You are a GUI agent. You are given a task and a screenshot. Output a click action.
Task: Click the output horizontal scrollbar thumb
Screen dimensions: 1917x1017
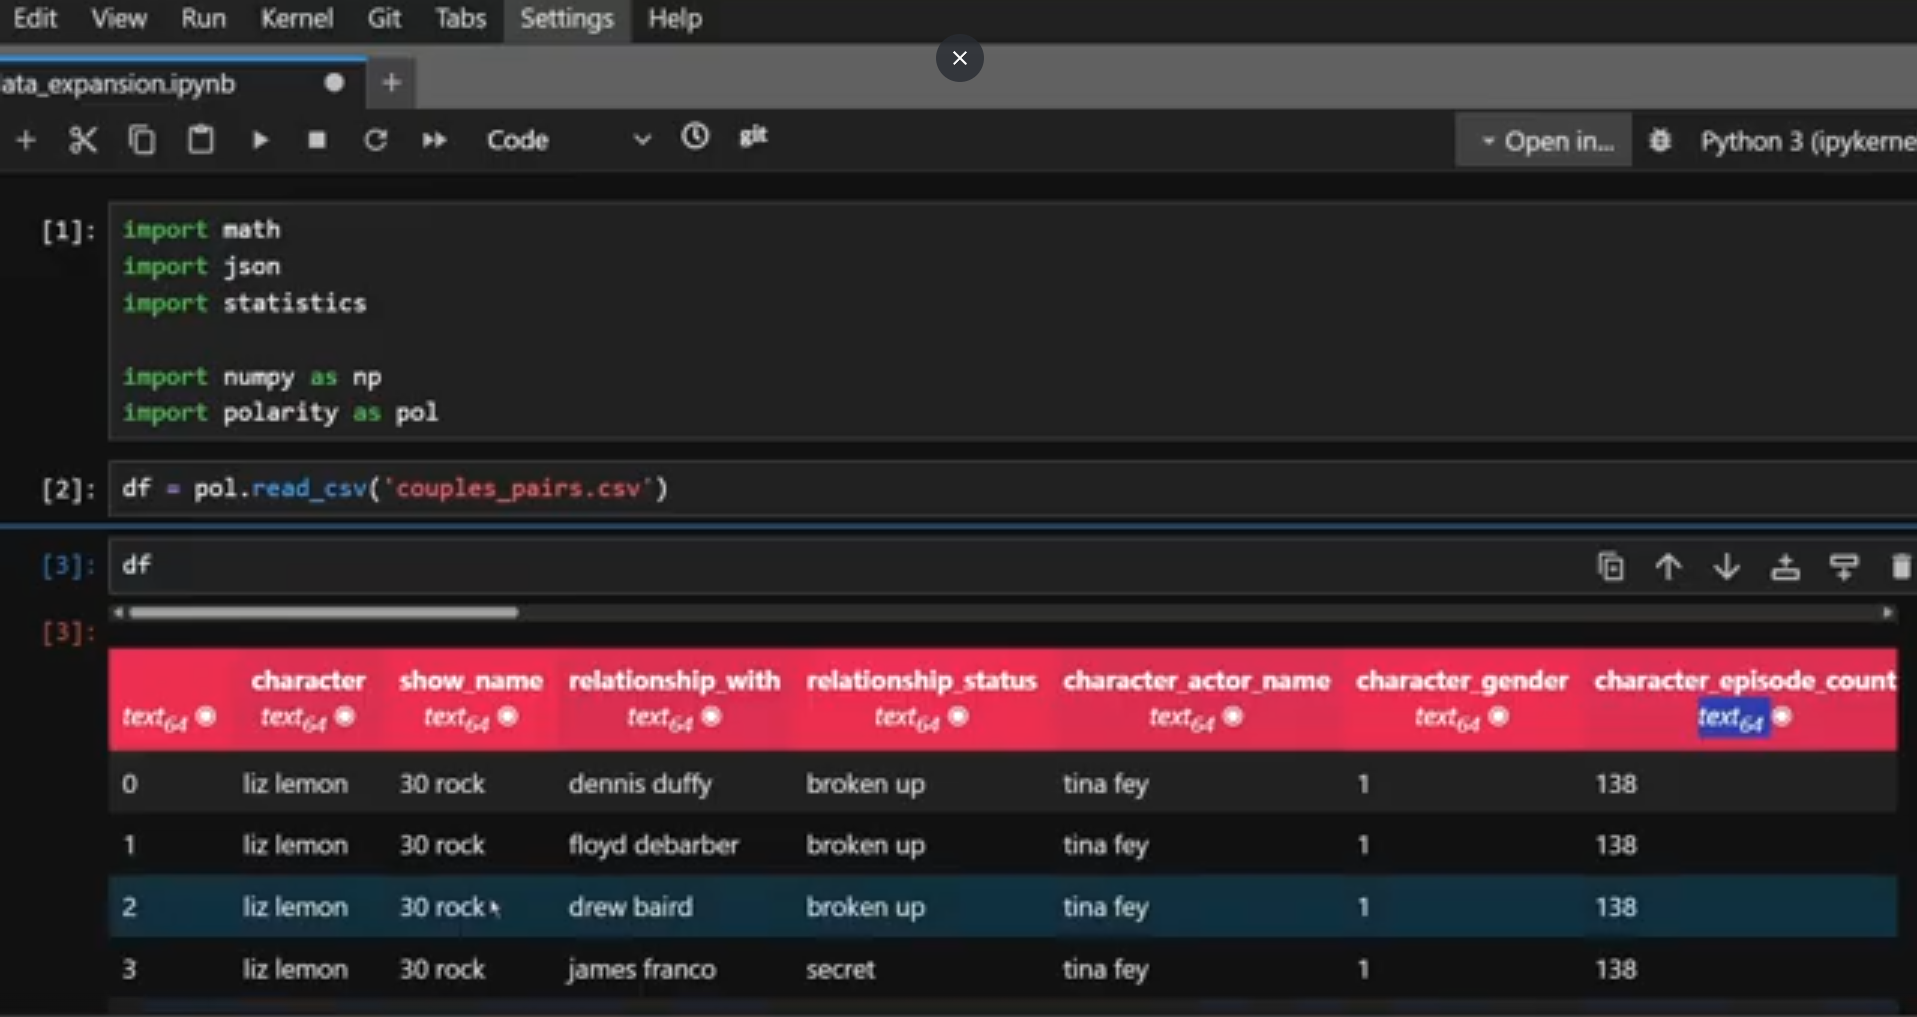point(323,612)
